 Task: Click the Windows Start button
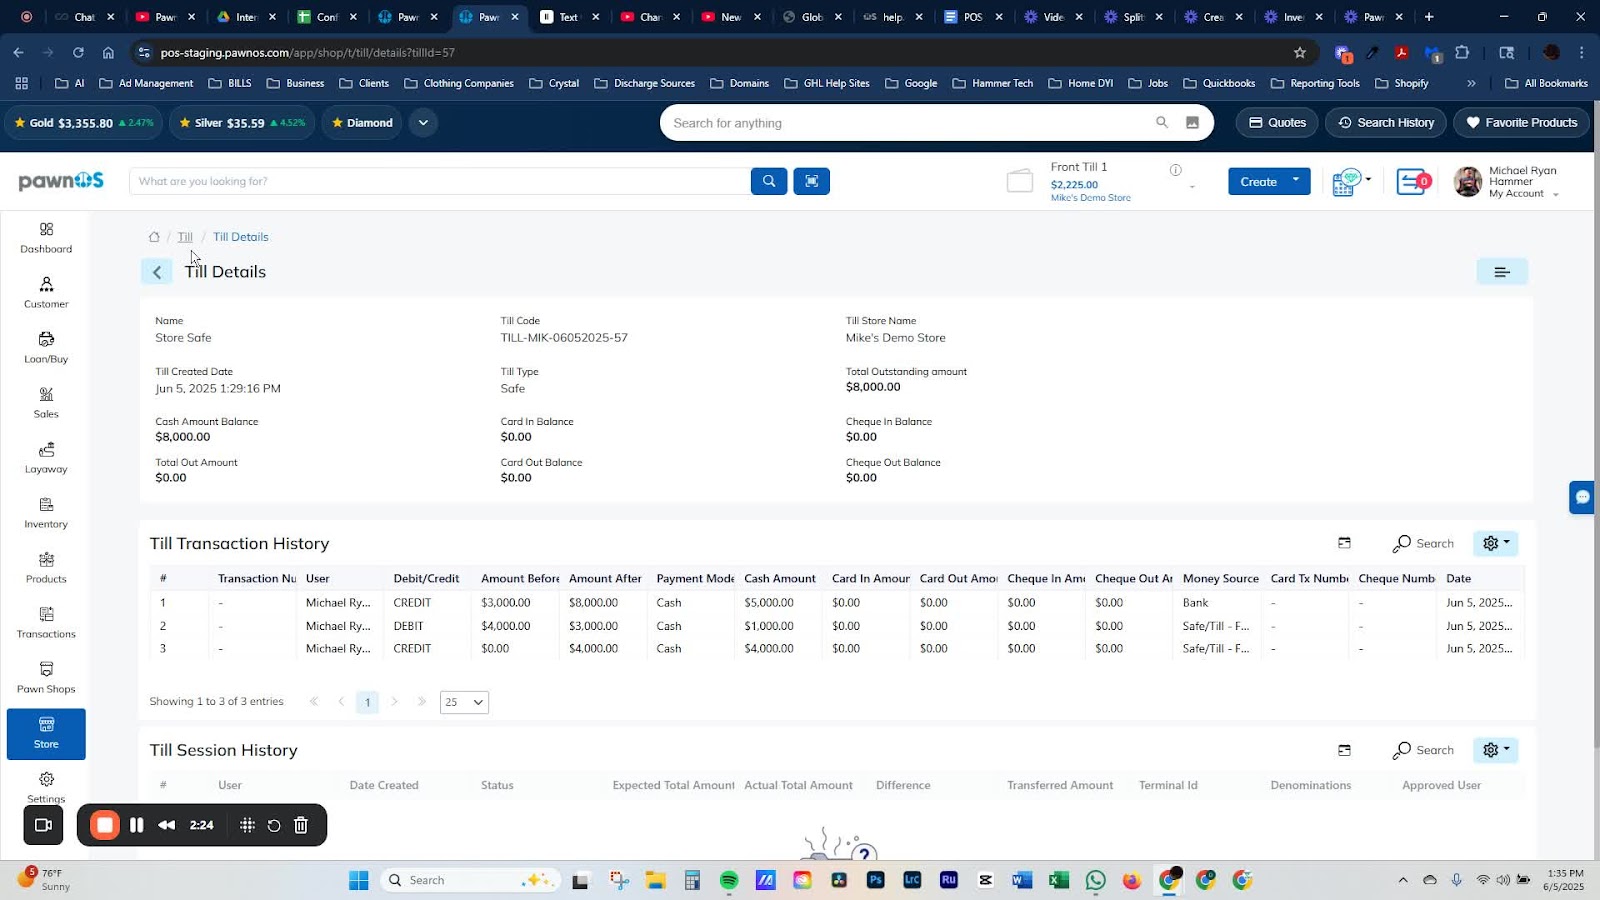coord(358,880)
